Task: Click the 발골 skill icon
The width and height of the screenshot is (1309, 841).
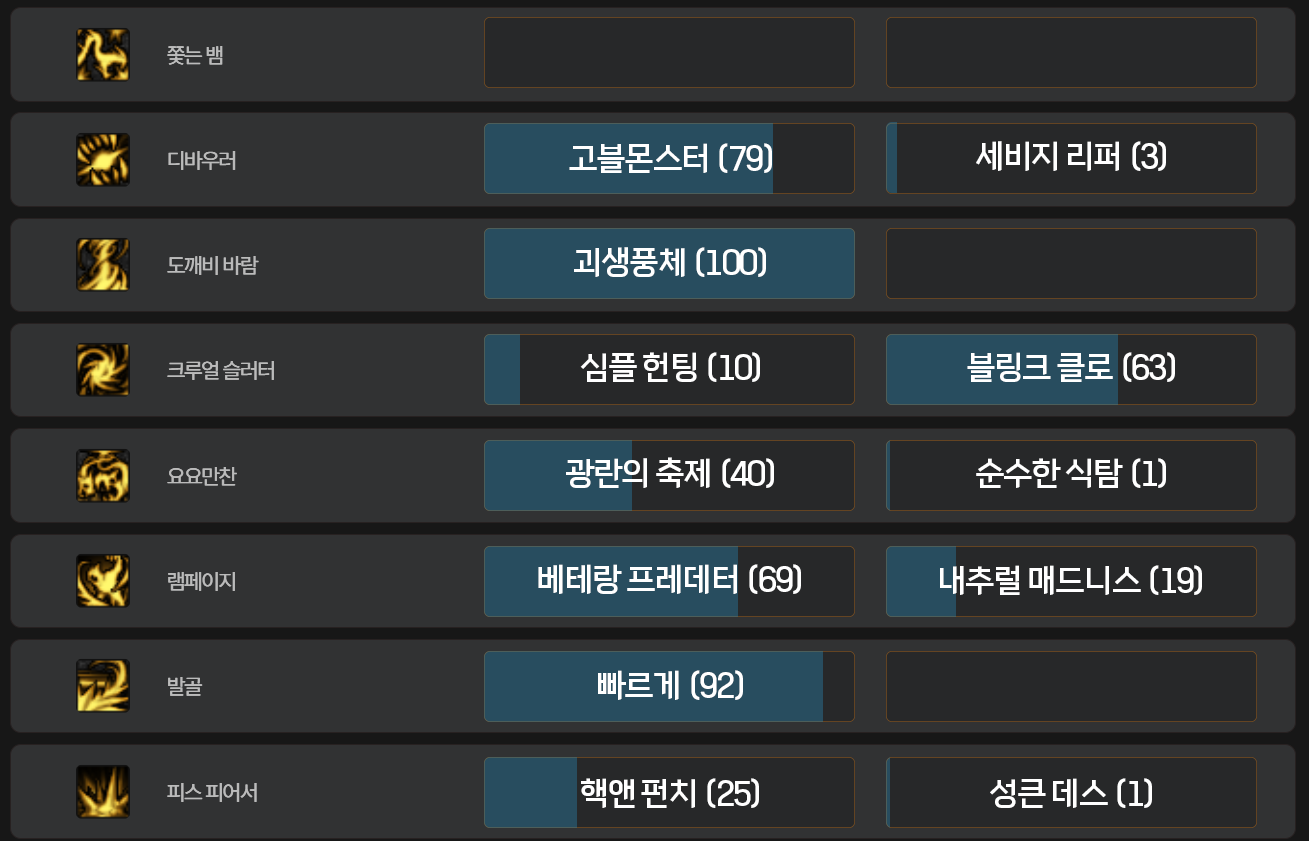Action: [103, 686]
